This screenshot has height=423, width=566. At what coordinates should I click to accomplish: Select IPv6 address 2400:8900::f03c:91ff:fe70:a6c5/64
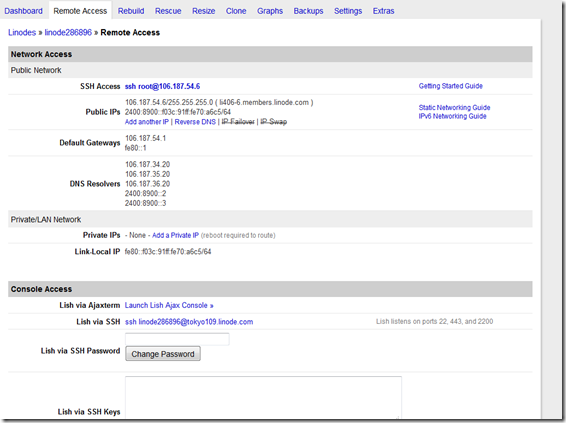[x=178, y=112]
